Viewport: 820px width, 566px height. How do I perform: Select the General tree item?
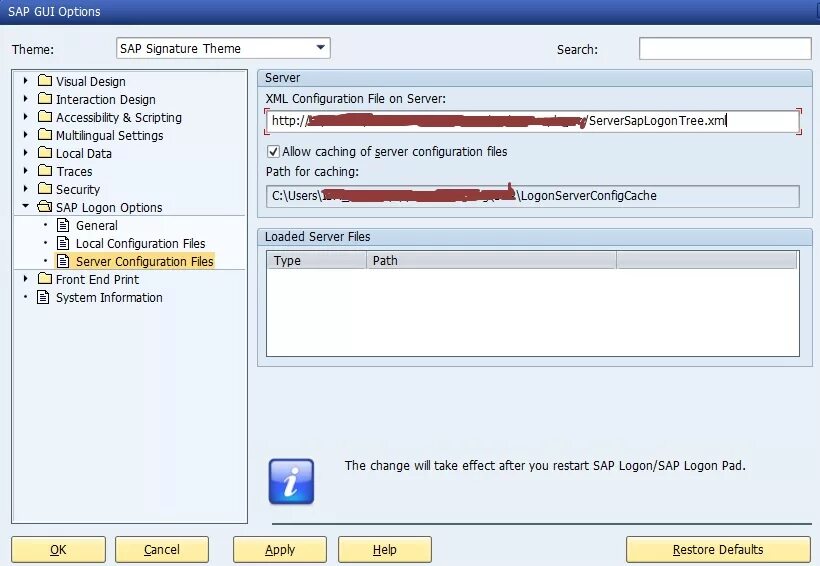coord(97,225)
